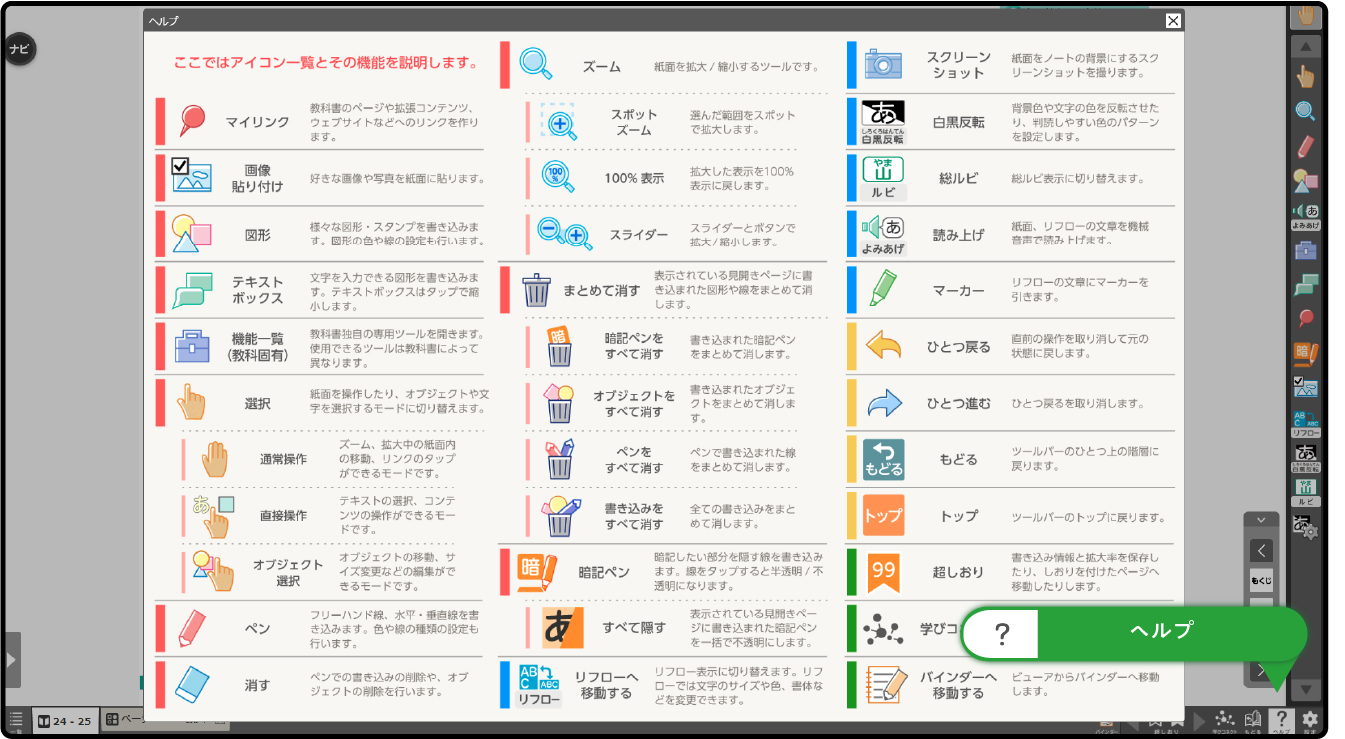
Task: Open the 暗記ペン tool from the sidebar
Action: click(x=1305, y=352)
